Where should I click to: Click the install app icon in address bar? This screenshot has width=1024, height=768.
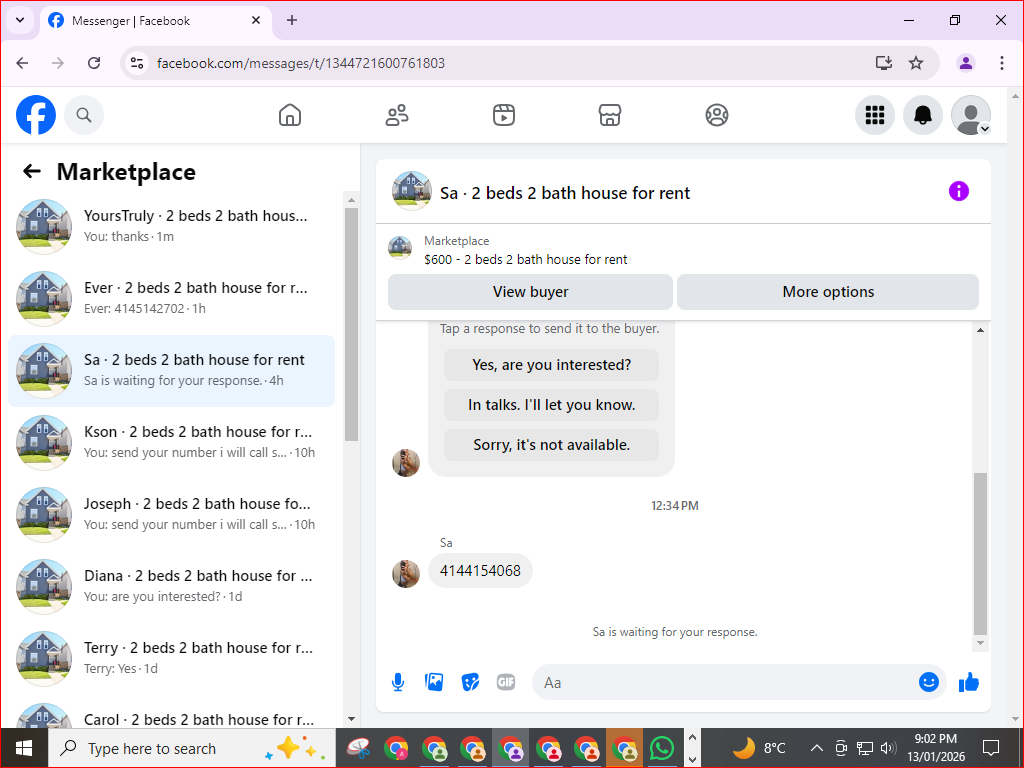pos(884,63)
